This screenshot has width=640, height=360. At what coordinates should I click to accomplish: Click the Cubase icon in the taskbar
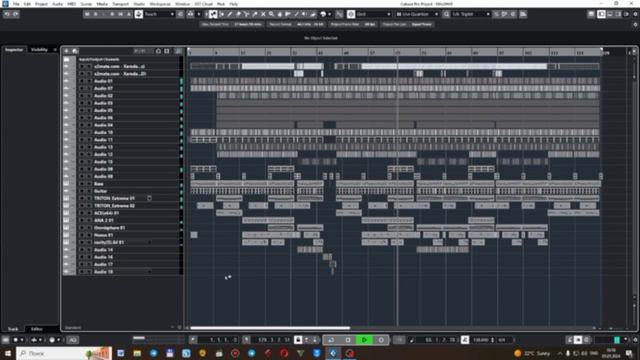(x=333, y=353)
